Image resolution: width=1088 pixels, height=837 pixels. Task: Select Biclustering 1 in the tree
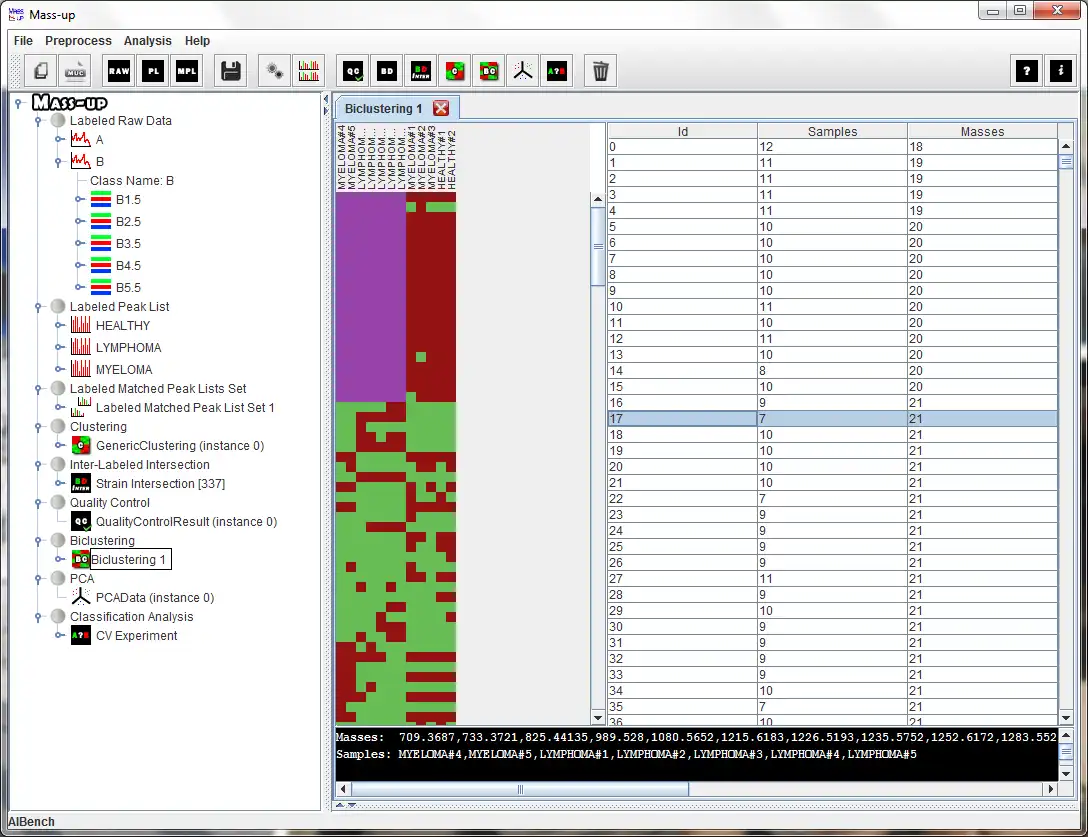(130, 559)
